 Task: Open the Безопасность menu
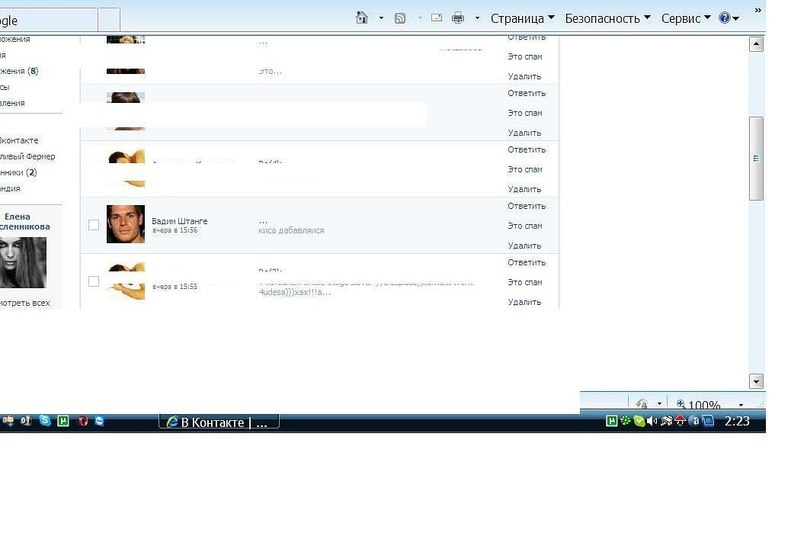coord(607,18)
